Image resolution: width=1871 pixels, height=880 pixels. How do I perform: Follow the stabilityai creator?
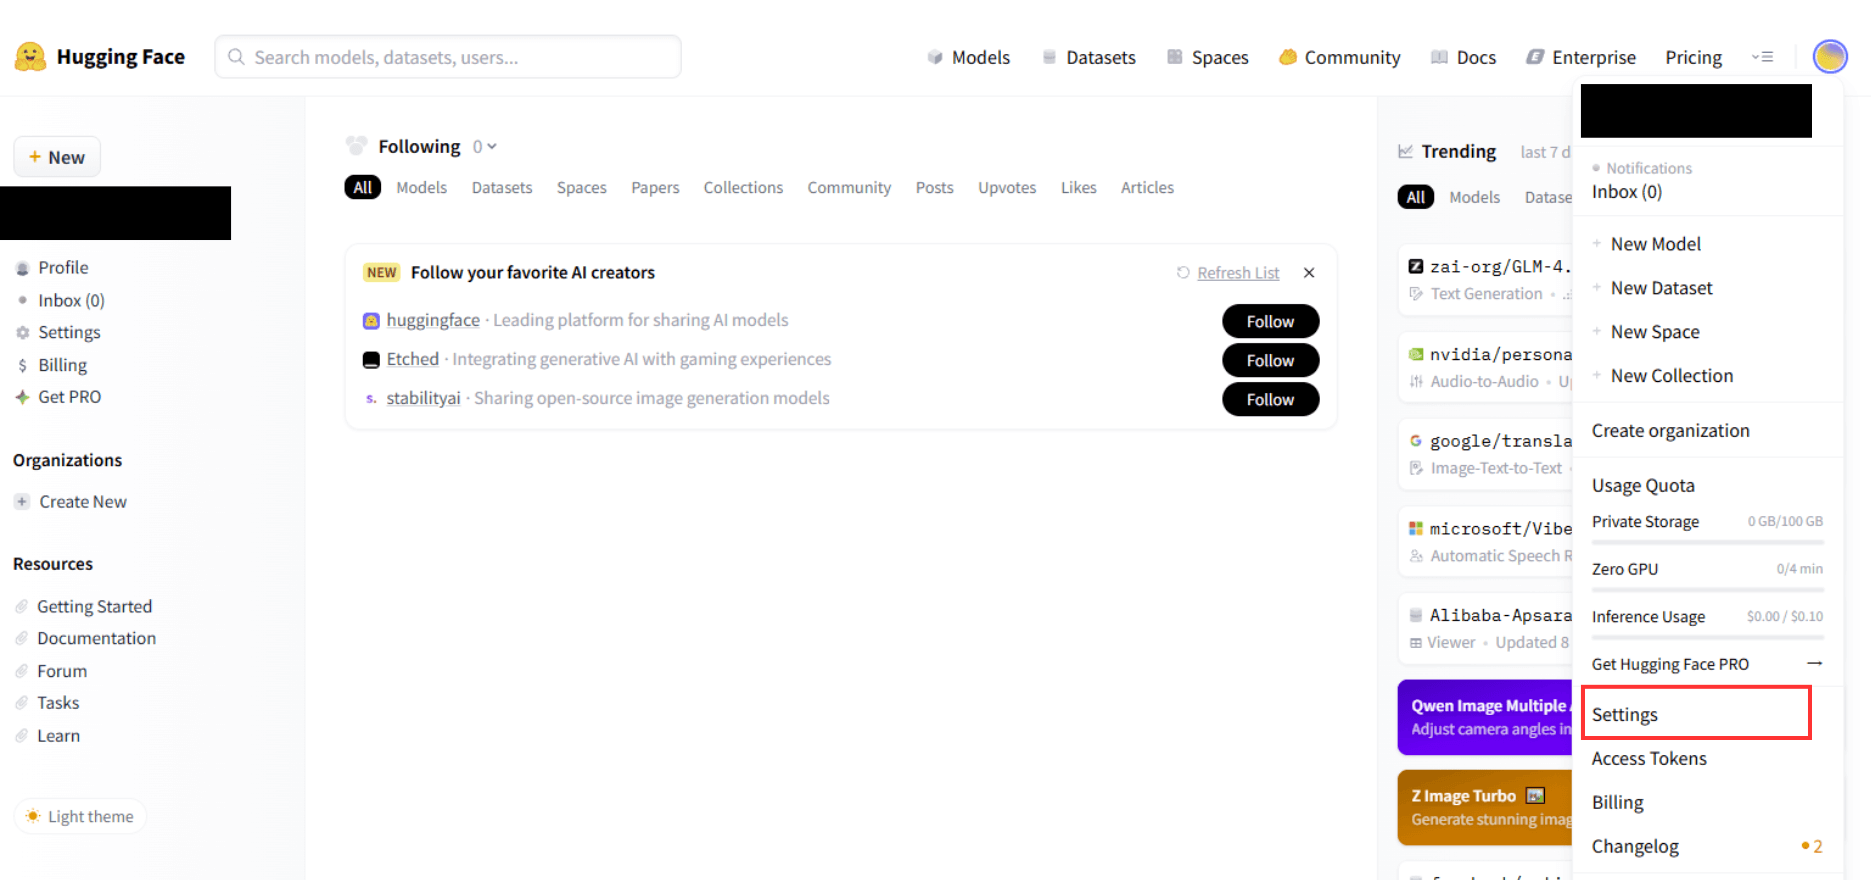1270,399
